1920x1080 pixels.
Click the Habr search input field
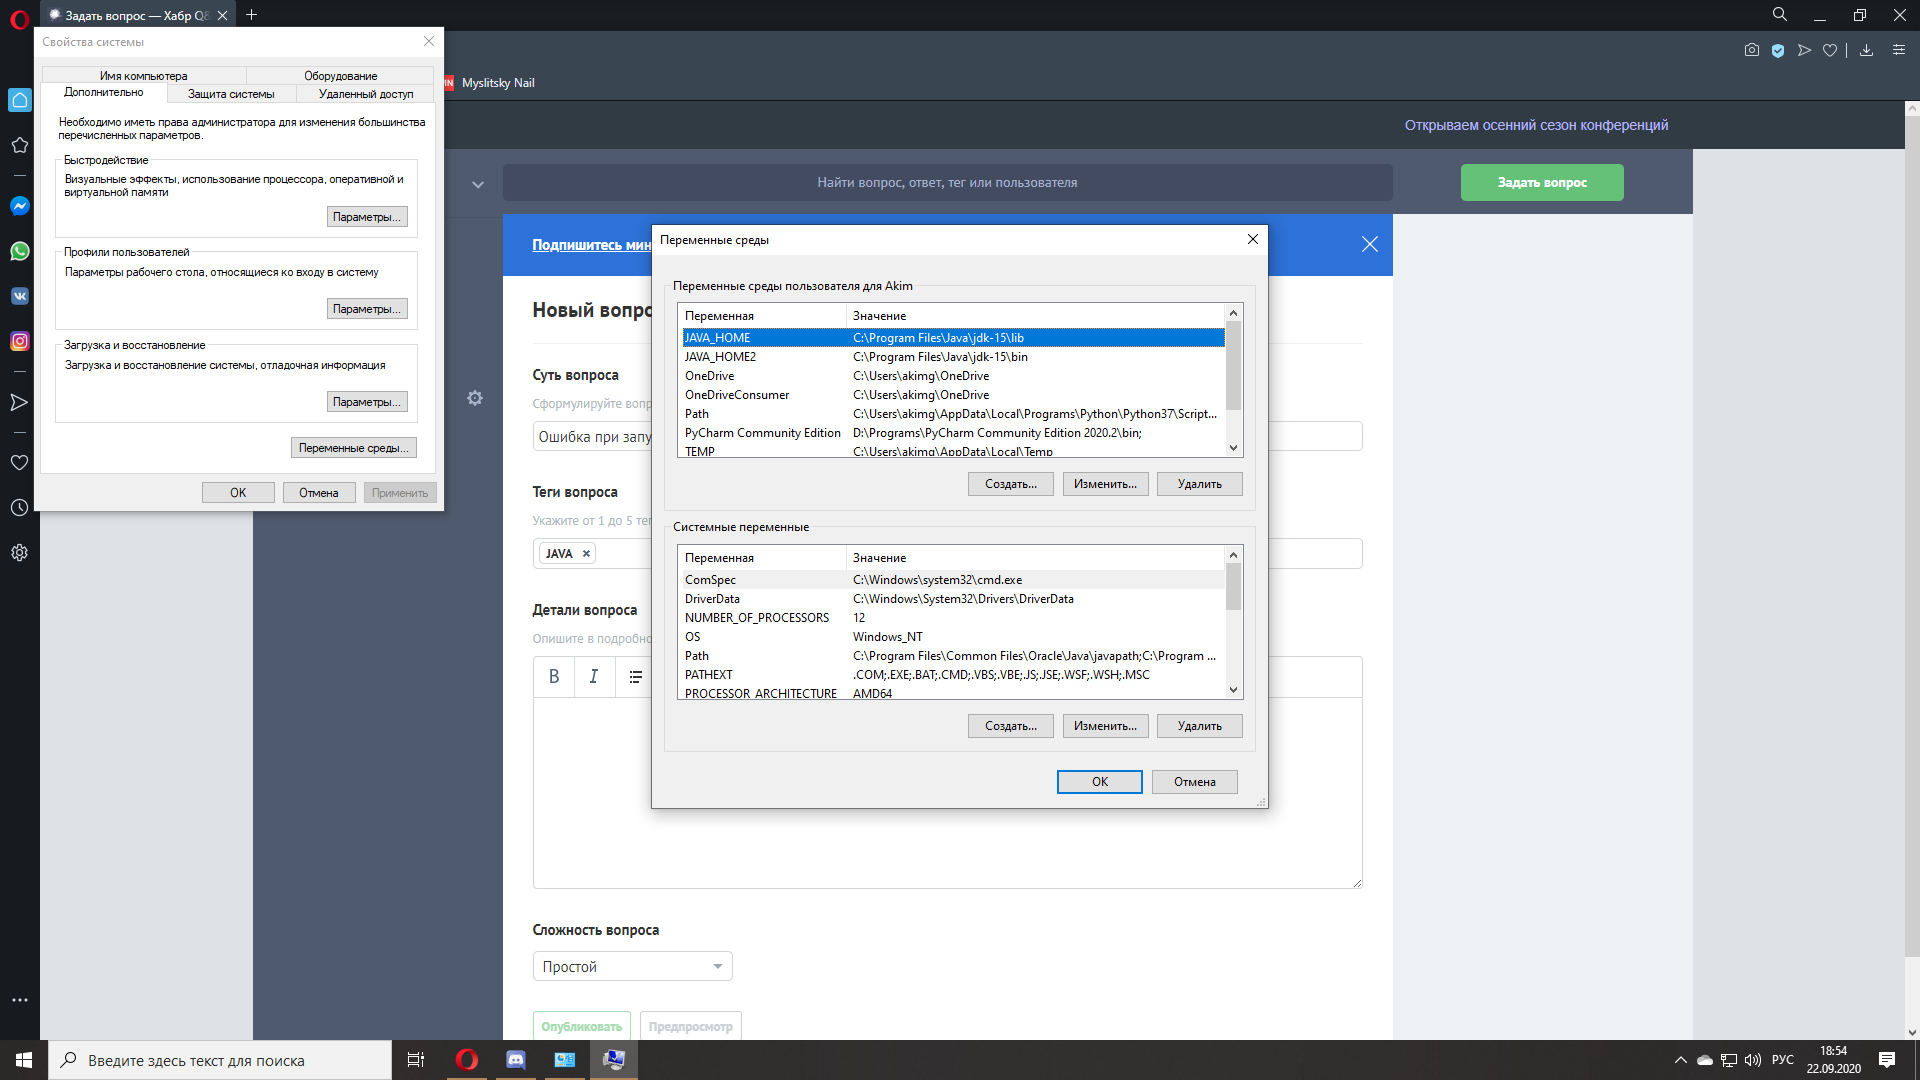coord(947,183)
